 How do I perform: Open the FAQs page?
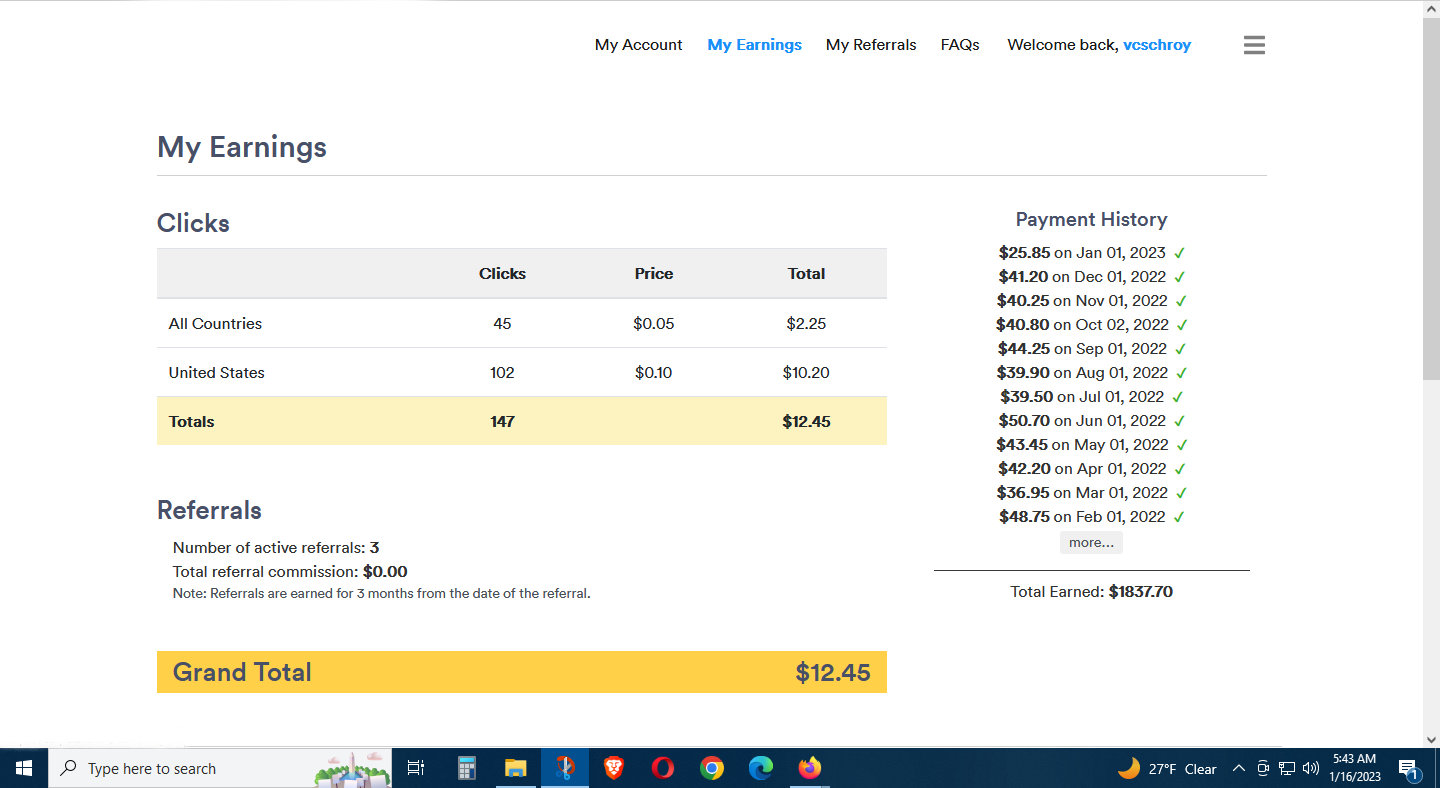960,45
